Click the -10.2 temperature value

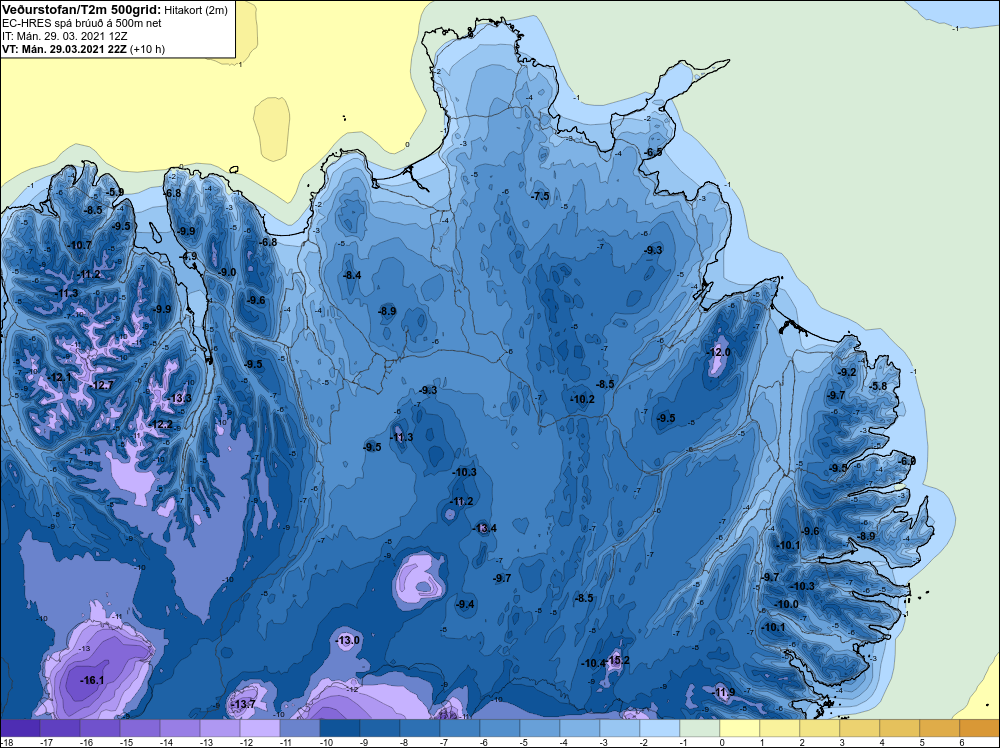pos(582,399)
